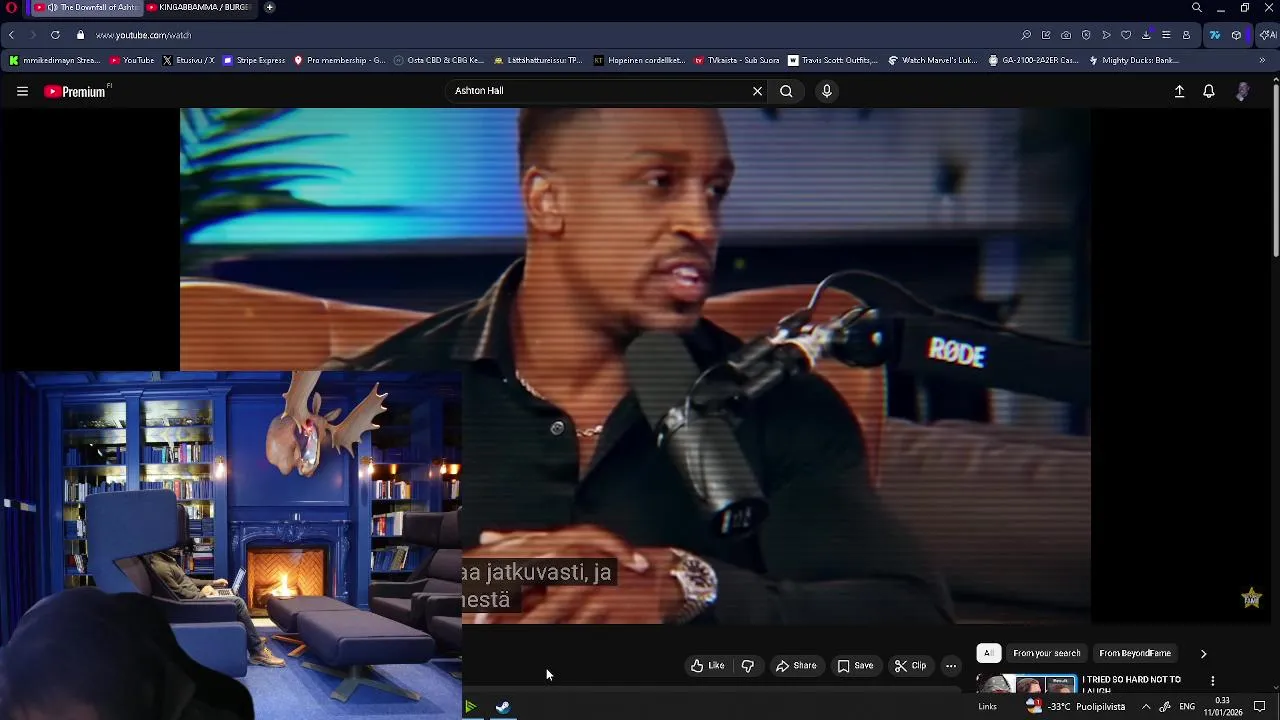Click the suggested video thumbnail in sidebar
Image resolution: width=1280 pixels, height=720 pixels.
click(x=1026, y=685)
